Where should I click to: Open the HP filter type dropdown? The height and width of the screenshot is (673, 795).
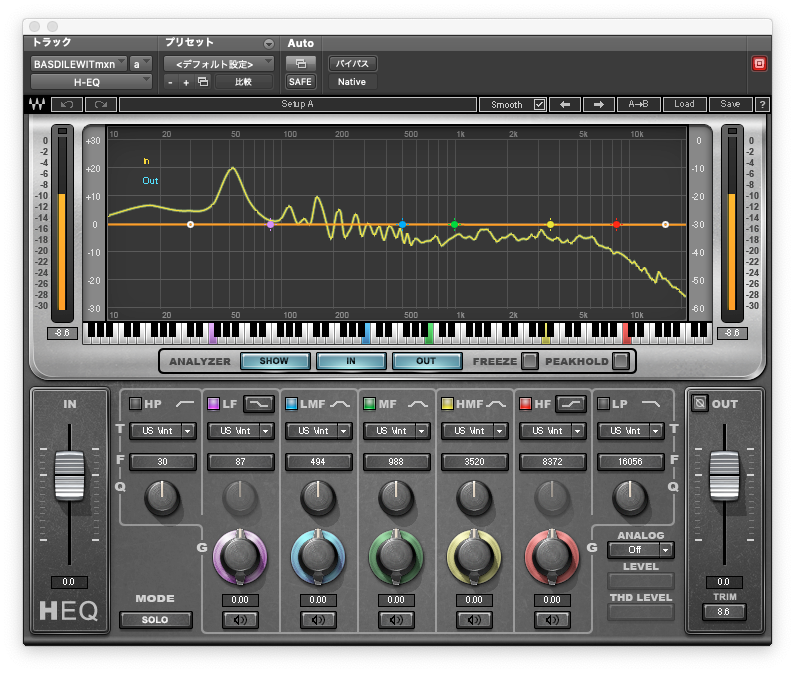163,431
